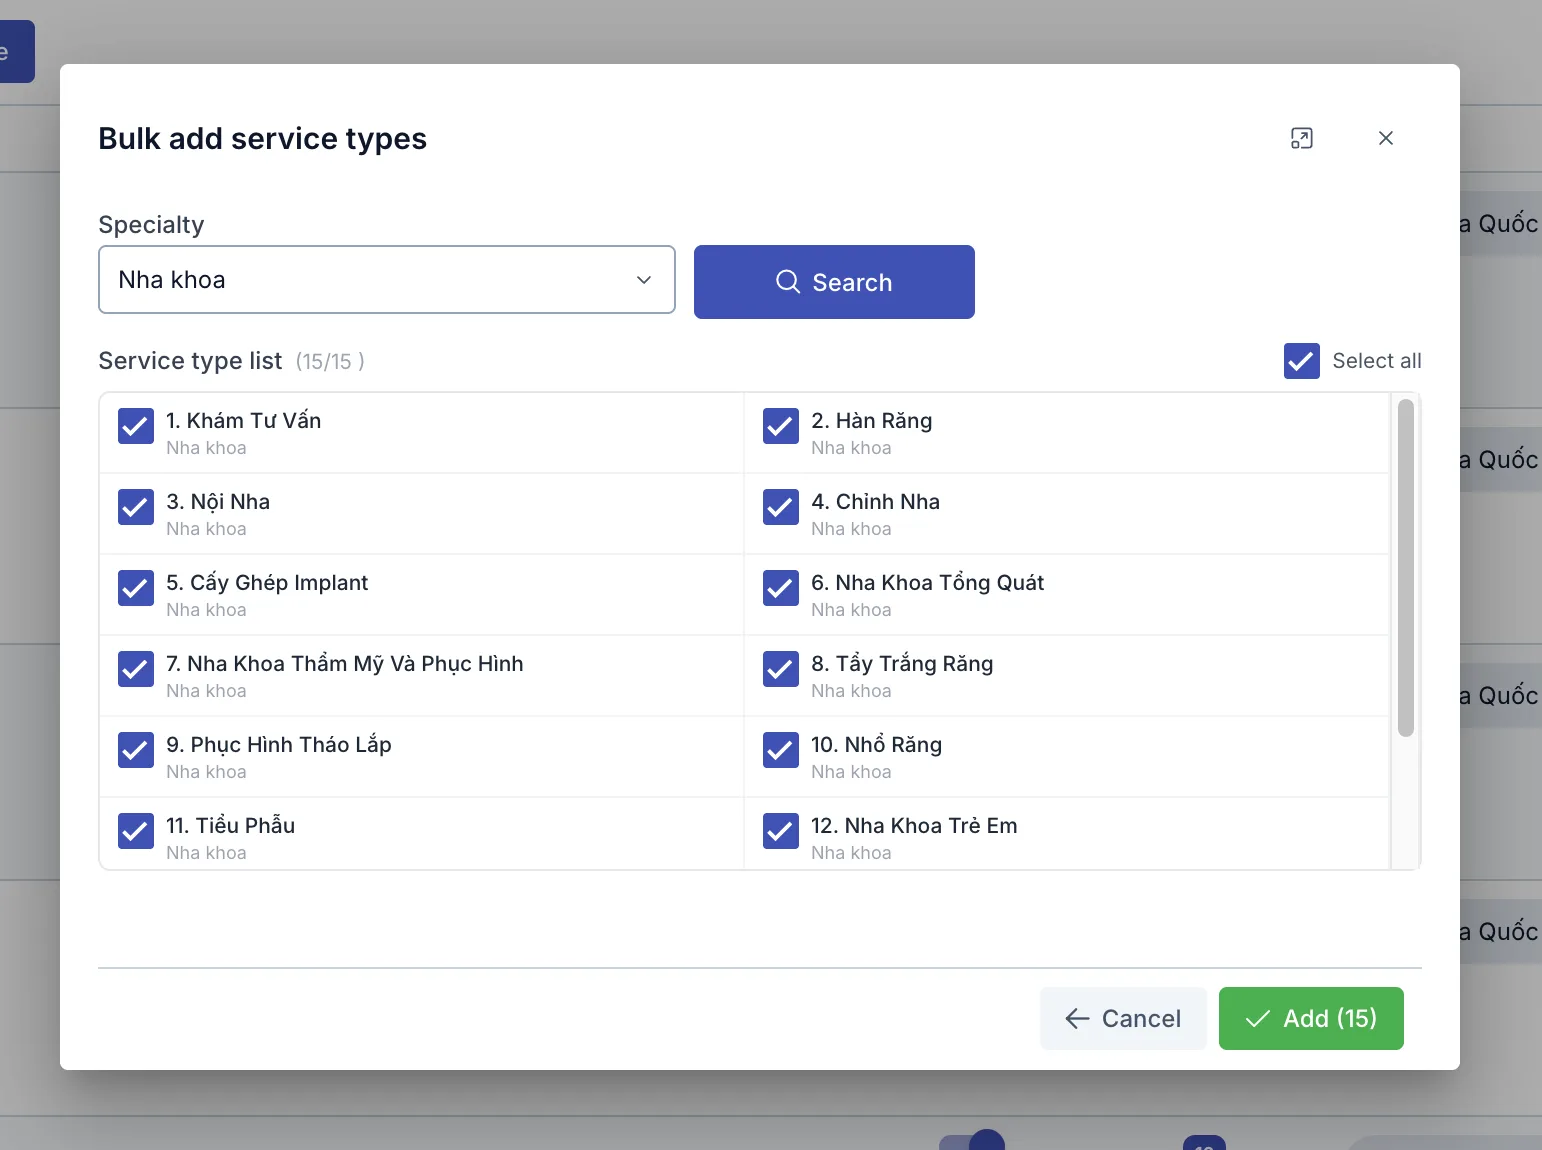Toggle the Select all checkbox
1542x1150 pixels.
(1301, 361)
